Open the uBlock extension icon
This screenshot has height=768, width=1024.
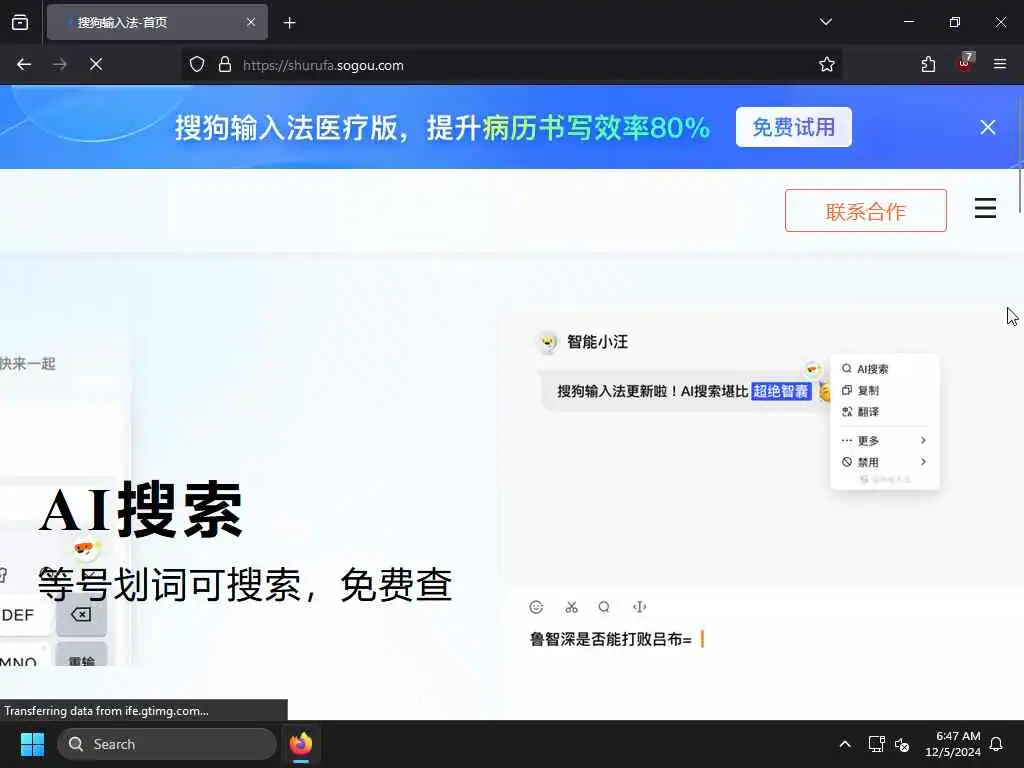[x=965, y=63]
